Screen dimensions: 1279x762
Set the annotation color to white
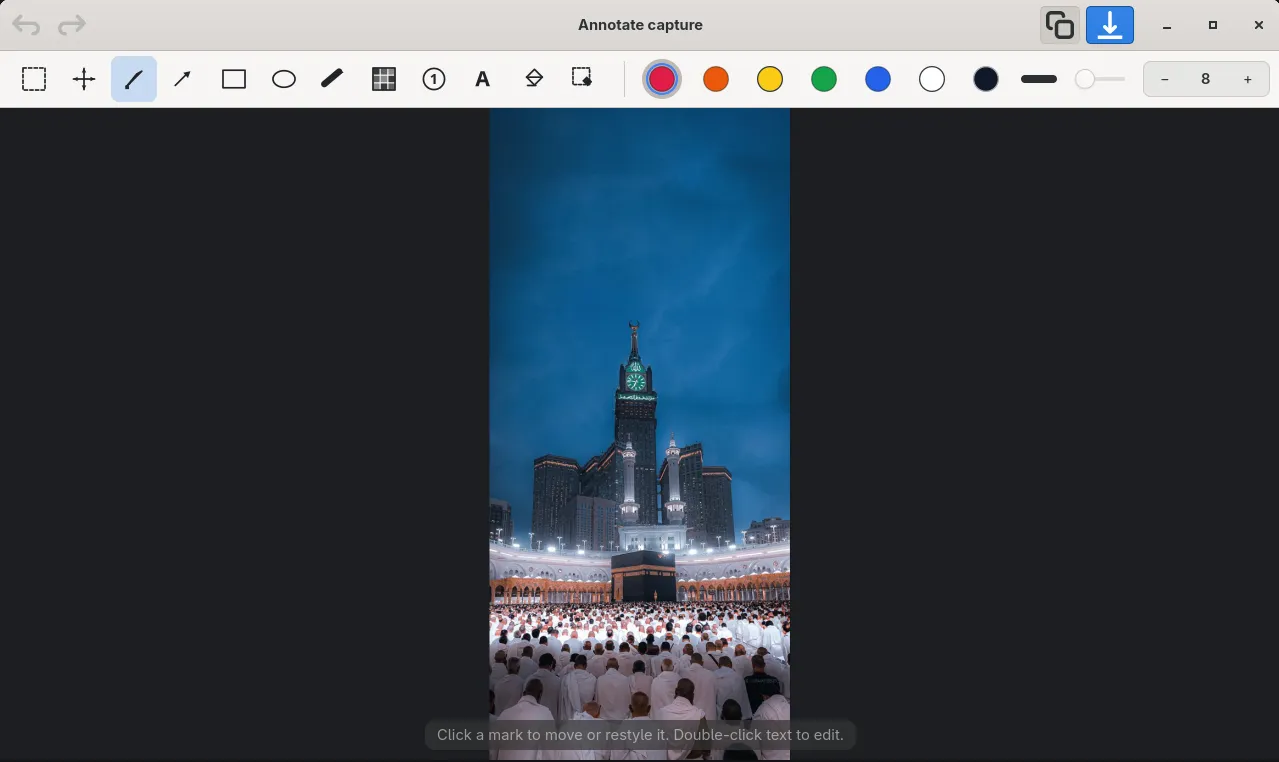point(932,79)
